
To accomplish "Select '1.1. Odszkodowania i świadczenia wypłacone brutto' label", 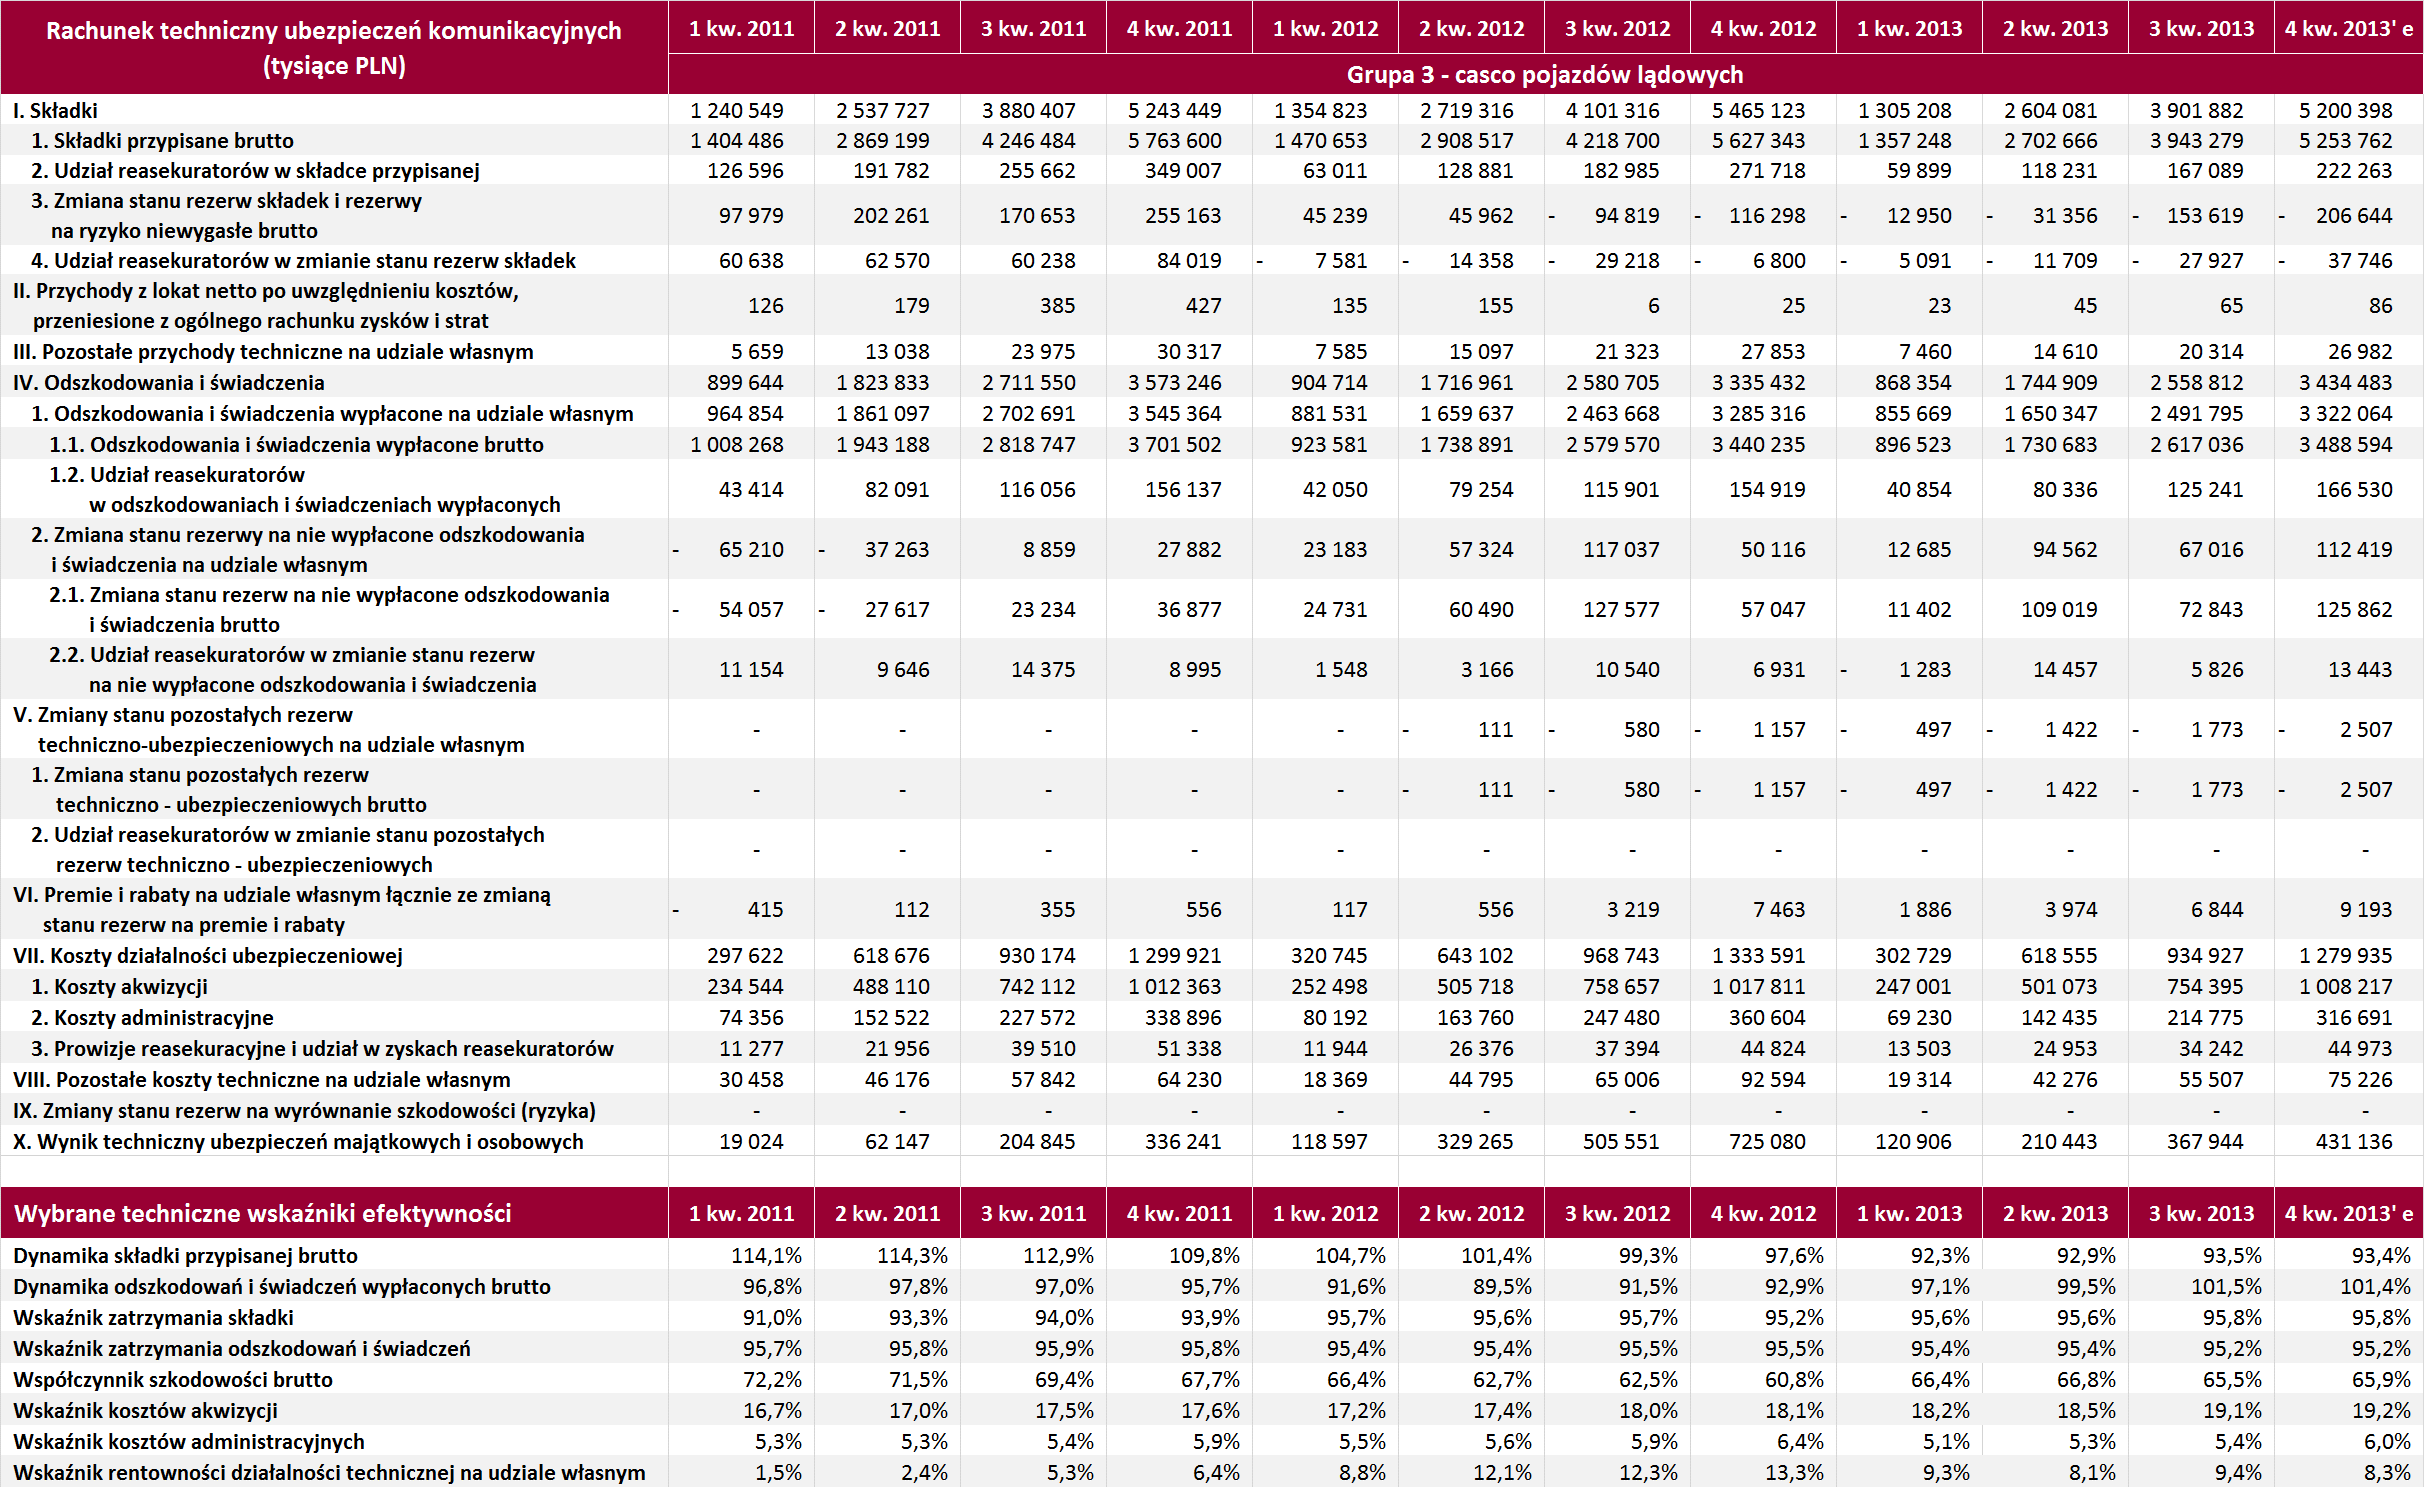I will coord(296,444).
